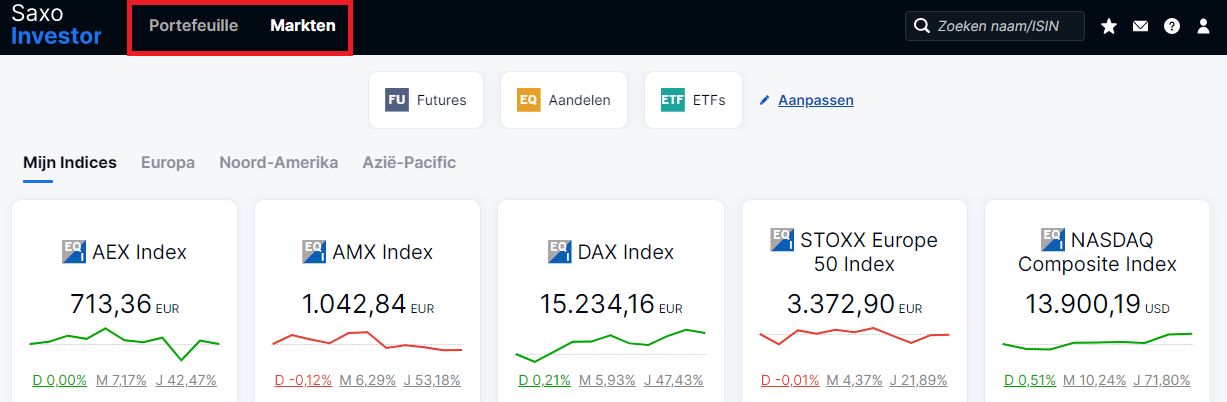The height and width of the screenshot is (402, 1227).
Task: Switch to the Azië-Pacific tab
Action: (409, 162)
